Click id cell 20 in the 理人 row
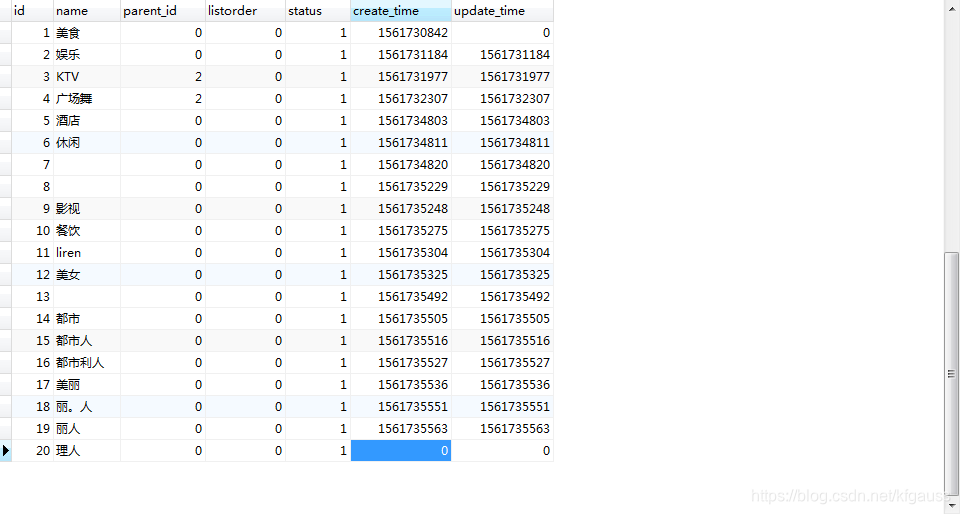 click(32, 451)
